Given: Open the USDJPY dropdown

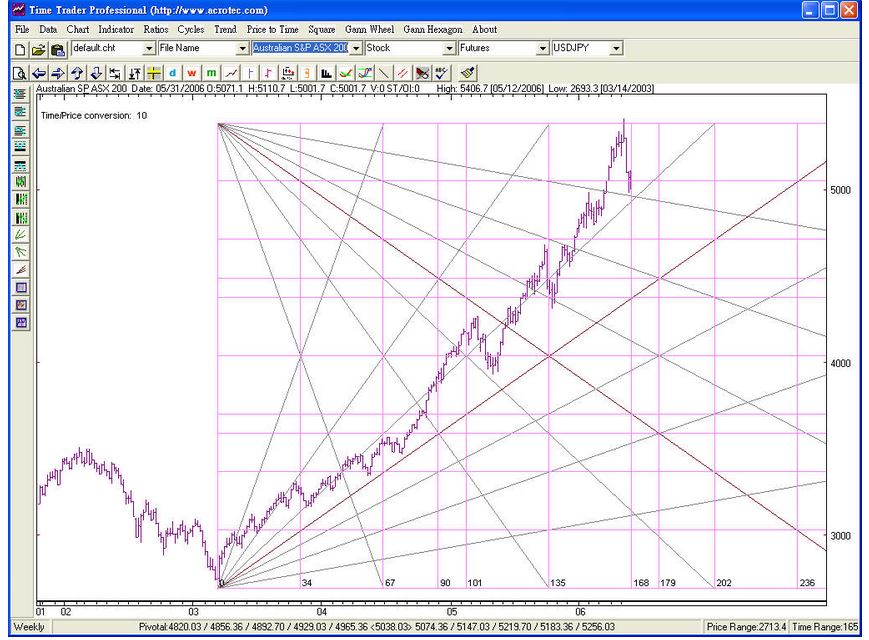Looking at the screenshot, I should [616, 49].
